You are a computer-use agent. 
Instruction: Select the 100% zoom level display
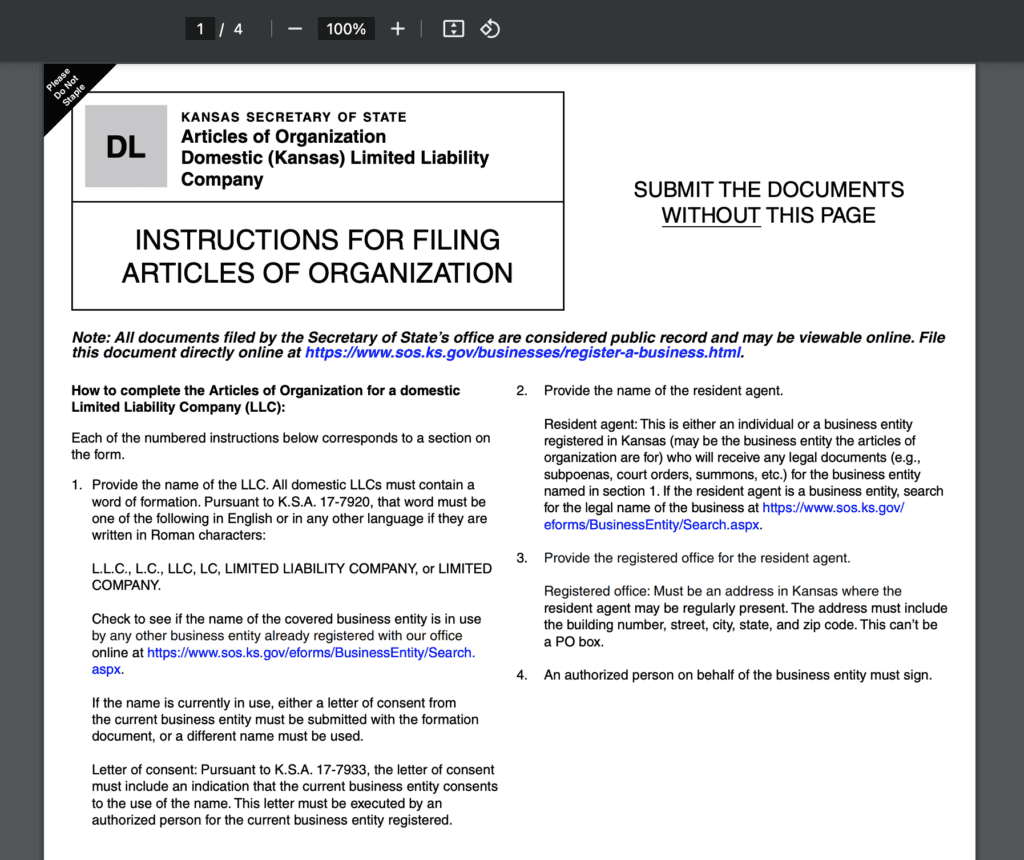coord(345,28)
